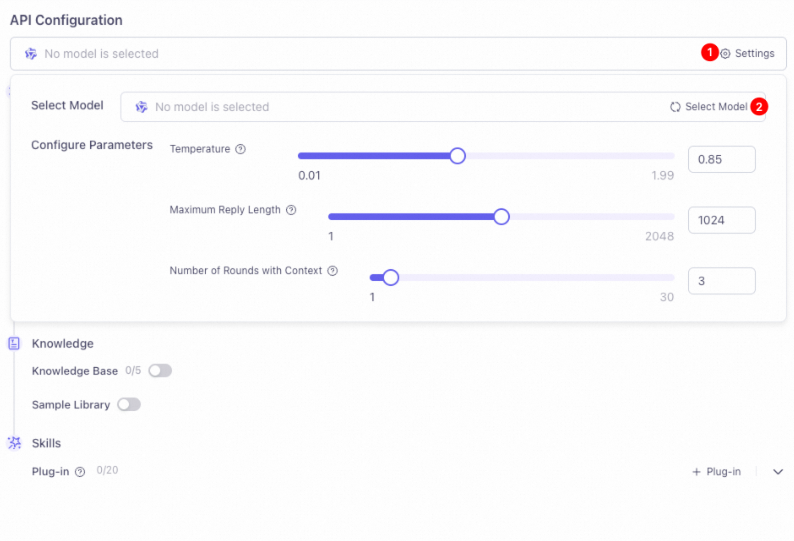Image resolution: width=794 pixels, height=541 pixels.
Task: Click the Skills section icon
Action: 14,443
